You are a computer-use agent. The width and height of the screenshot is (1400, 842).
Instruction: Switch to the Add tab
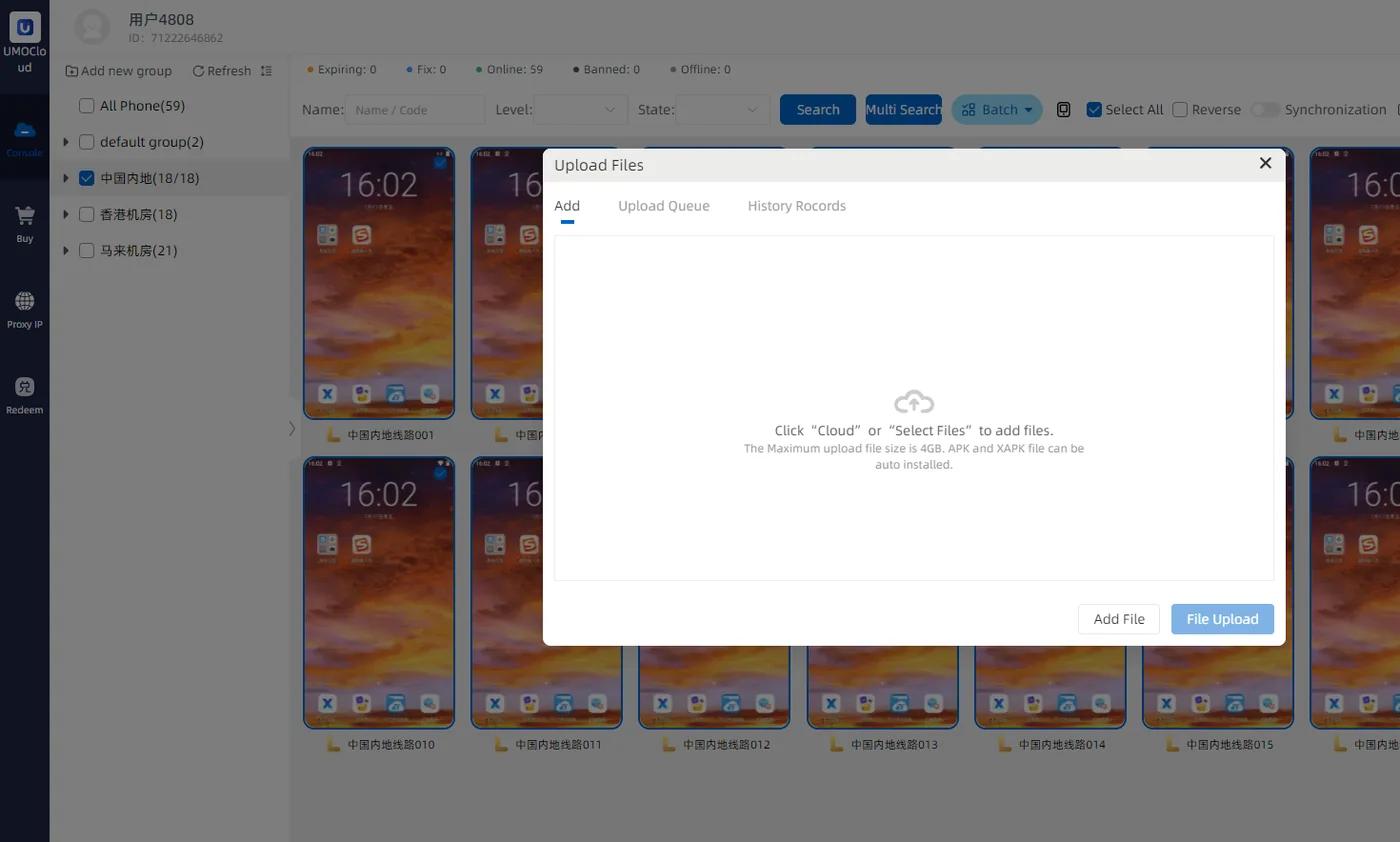567,206
